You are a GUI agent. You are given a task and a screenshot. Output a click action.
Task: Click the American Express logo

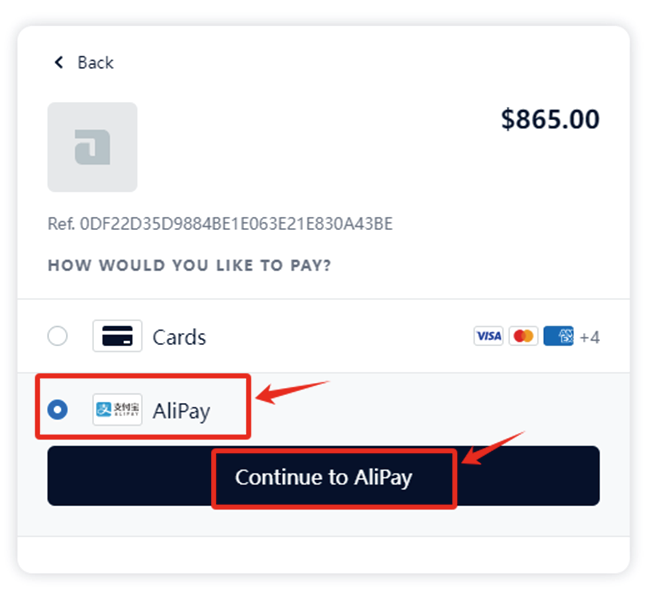pos(558,336)
